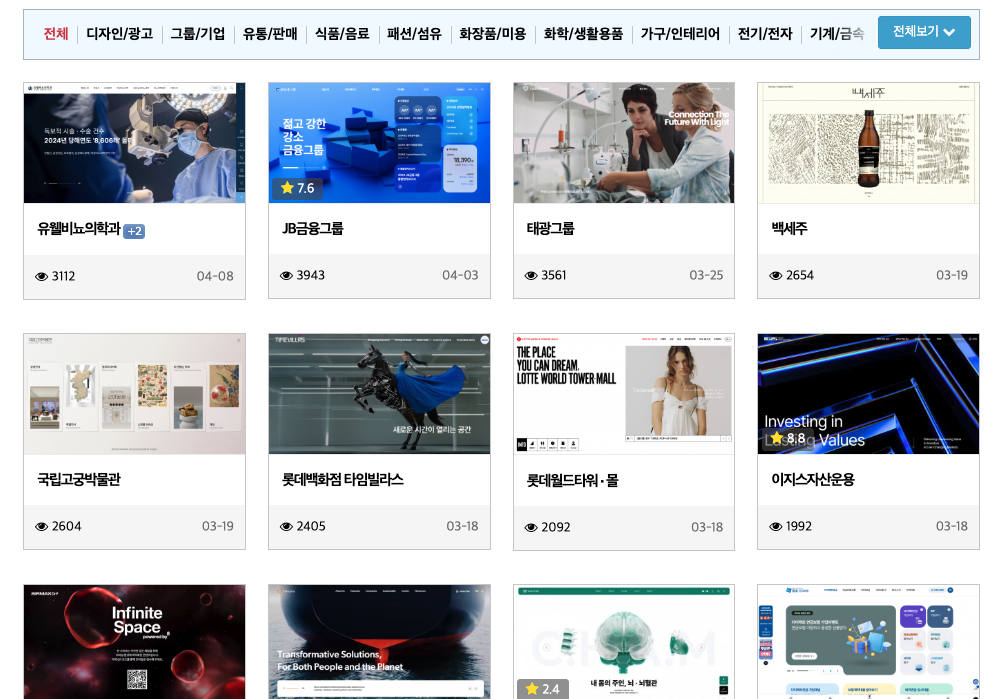This screenshot has width=1006, height=699.
Task: Click the eye icon beside 3112 views
Action: click(x=42, y=277)
